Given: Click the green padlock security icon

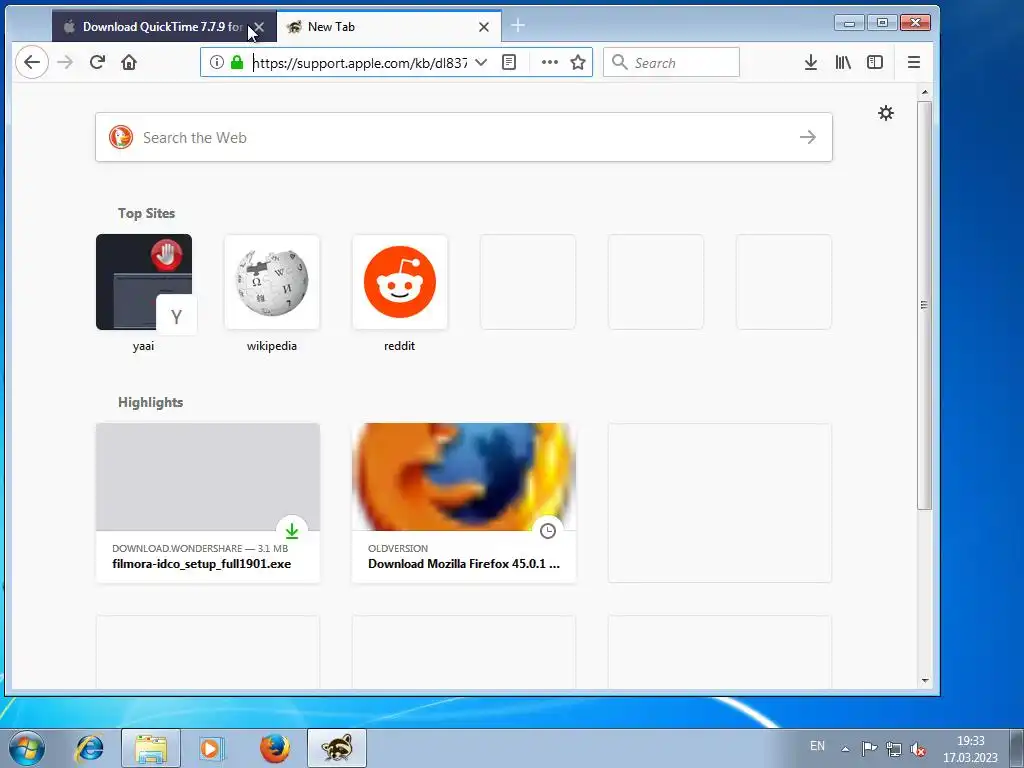Looking at the screenshot, I should pos(237,63).
